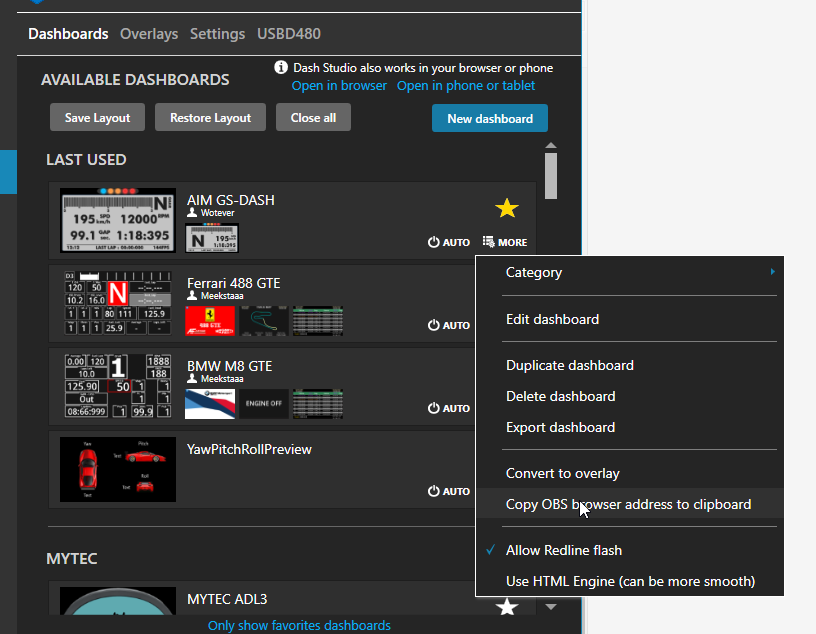Click the MYTEC ADL3 title
Screen dimensions: 816x634
pos(227,599)
